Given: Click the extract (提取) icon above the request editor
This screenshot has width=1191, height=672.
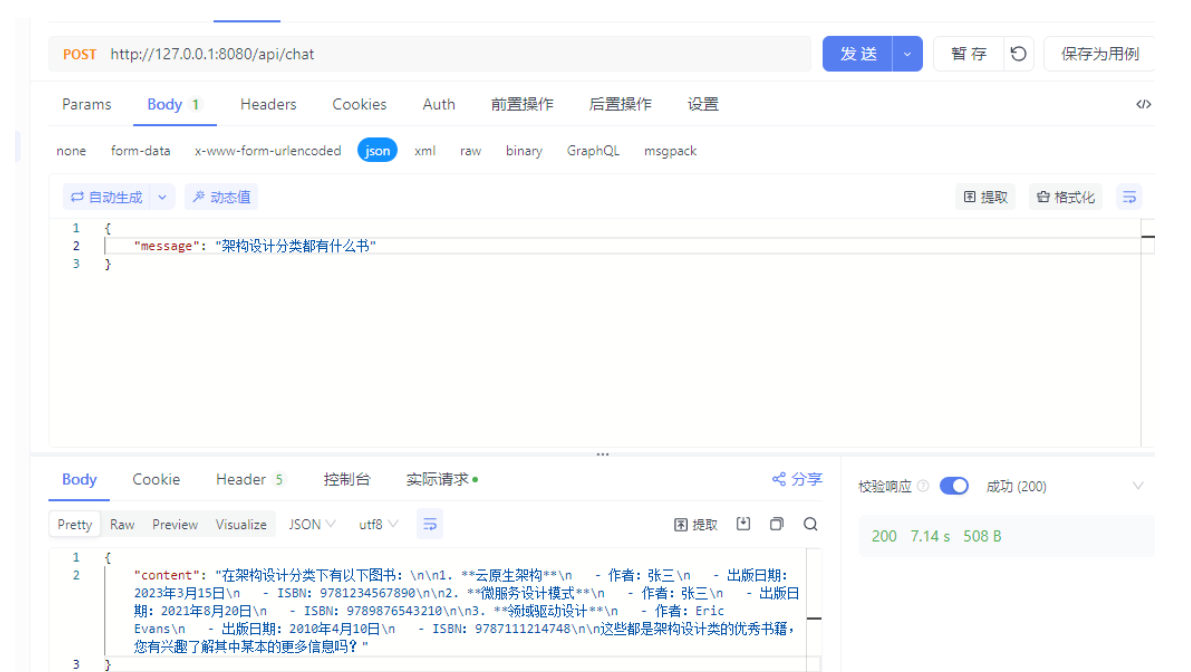Looking at the screenshot, I should click(x=985, y=196).
